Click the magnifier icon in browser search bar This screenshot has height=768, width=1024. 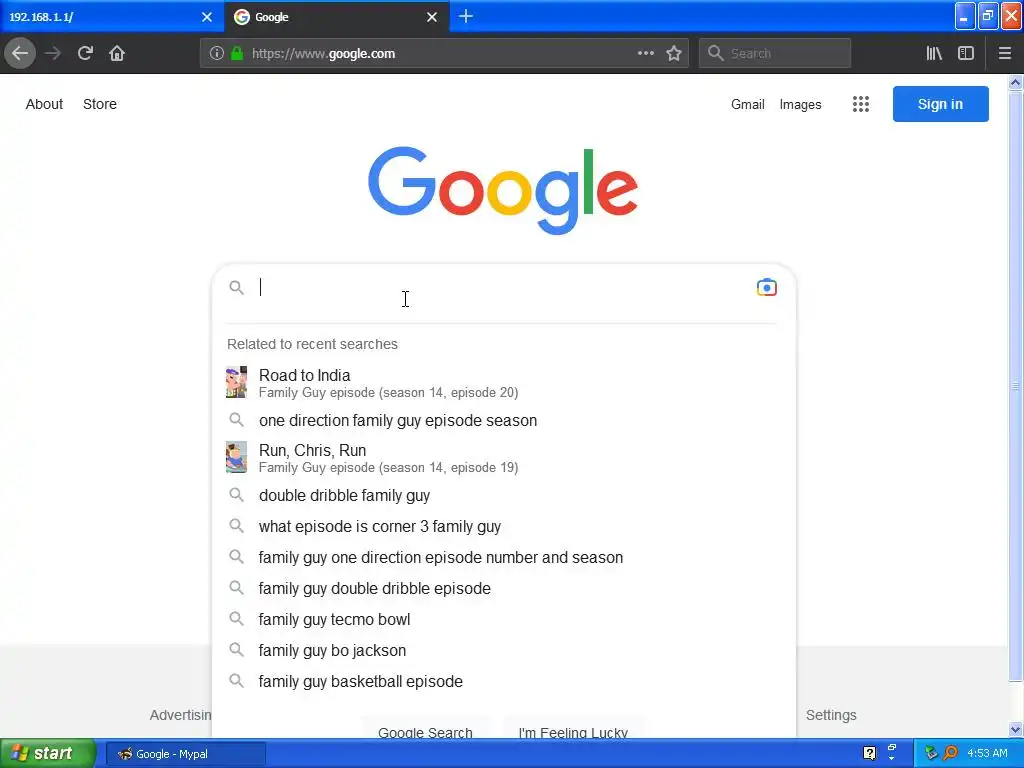tap(716, 53)
